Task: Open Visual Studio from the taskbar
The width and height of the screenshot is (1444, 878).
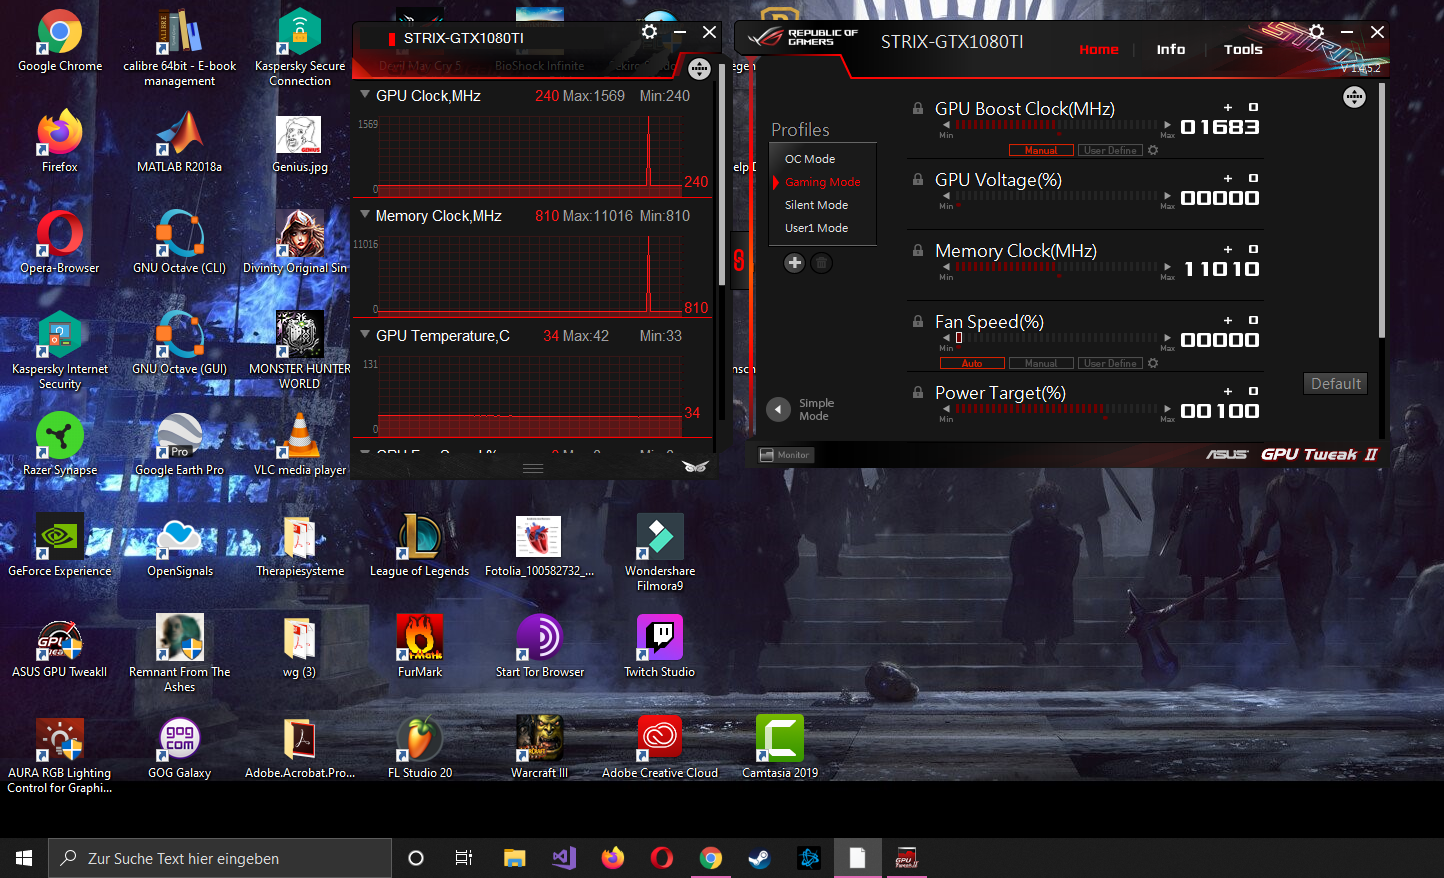Action: click(564, 858)
